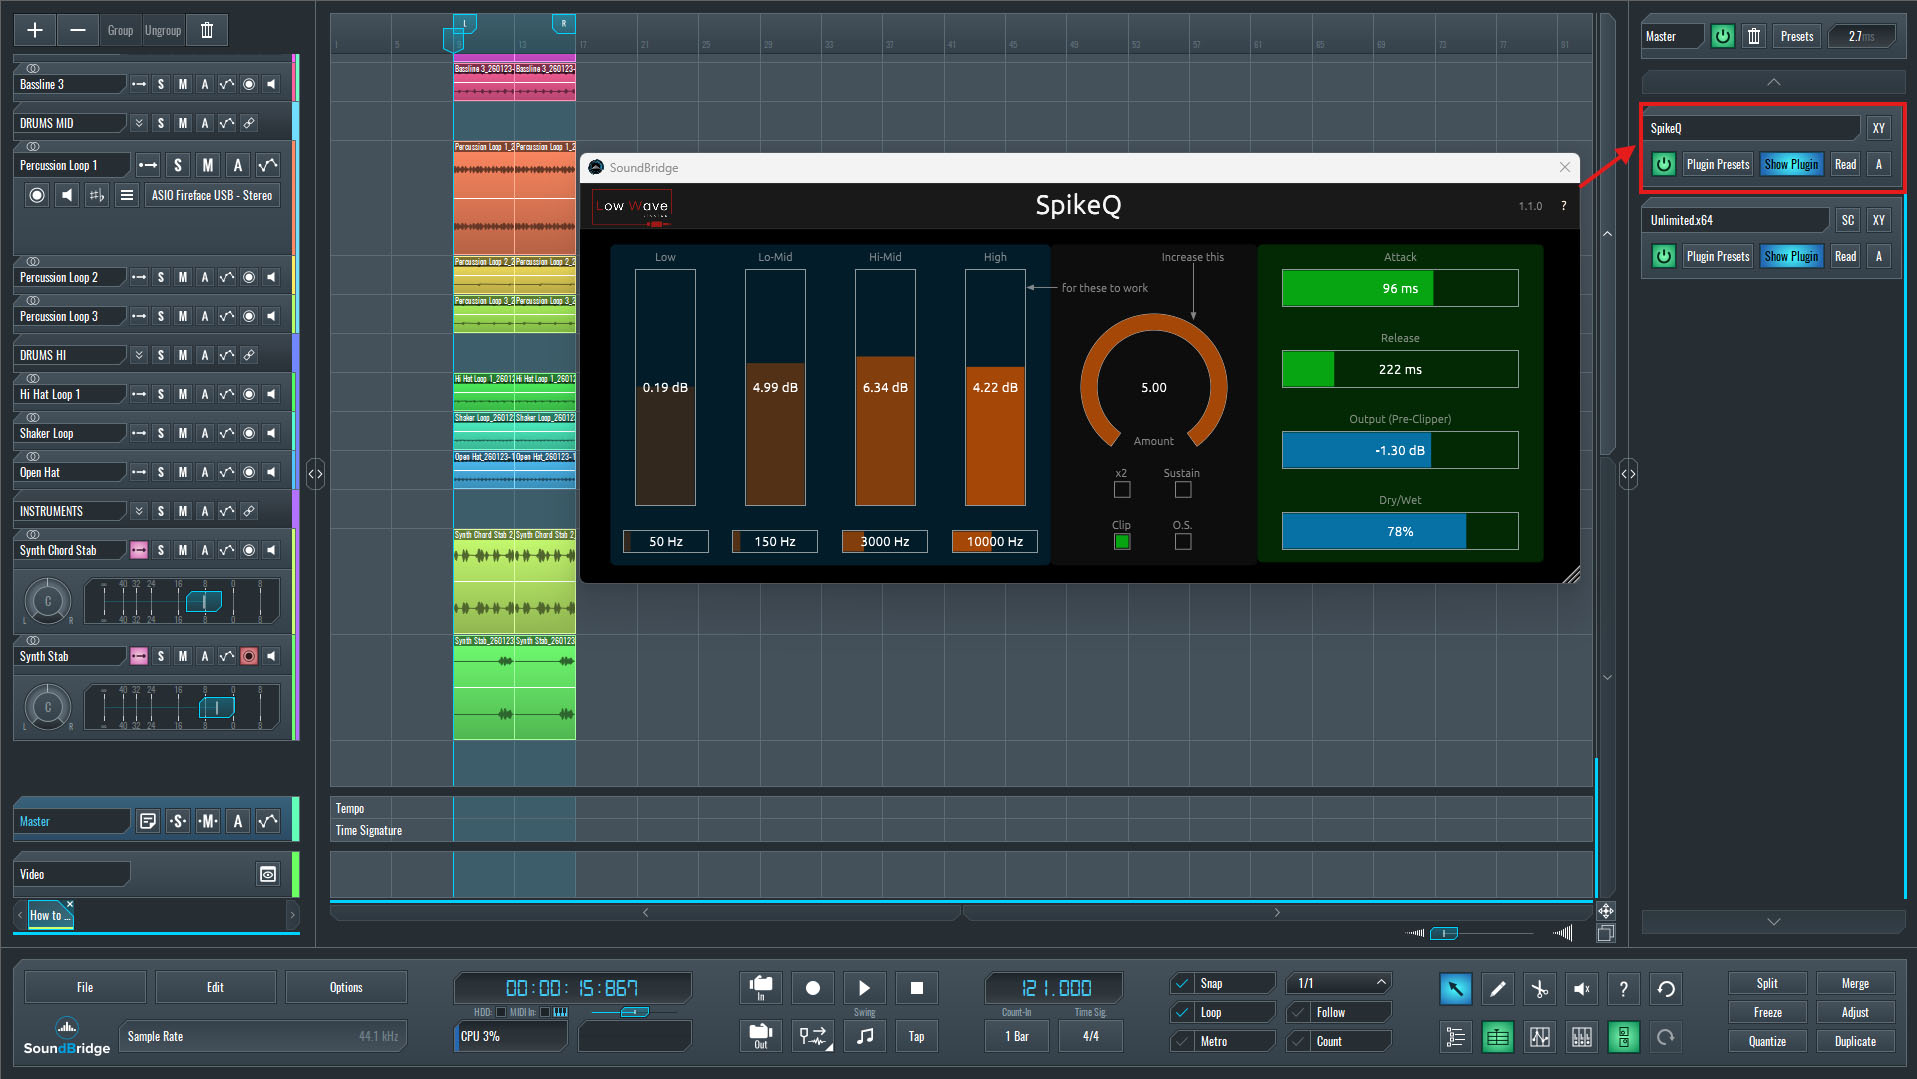Click the undo arrow icon

pyautogui.click(x=1666, y=989)
